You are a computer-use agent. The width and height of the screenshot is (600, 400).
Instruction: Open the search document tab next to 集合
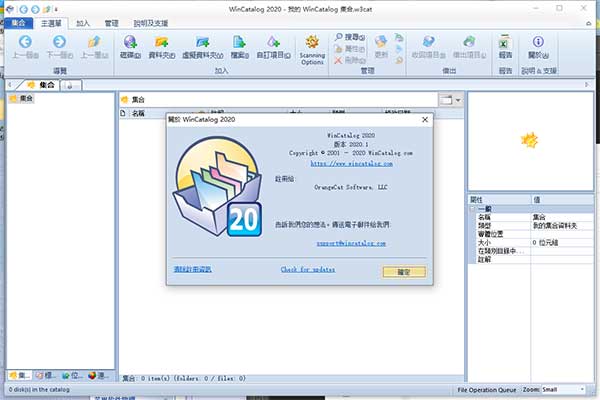[71, 85]
